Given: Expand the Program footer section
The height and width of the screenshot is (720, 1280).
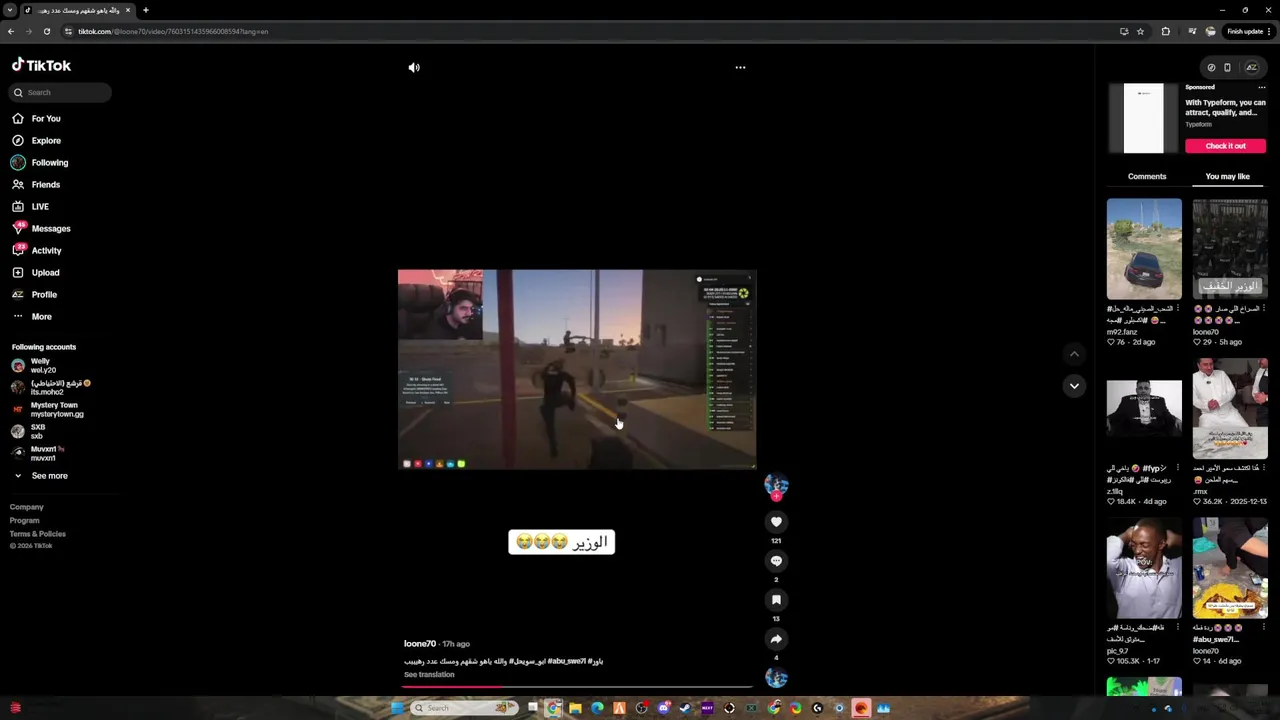Looking at the screenshot, I should point(25,520).
